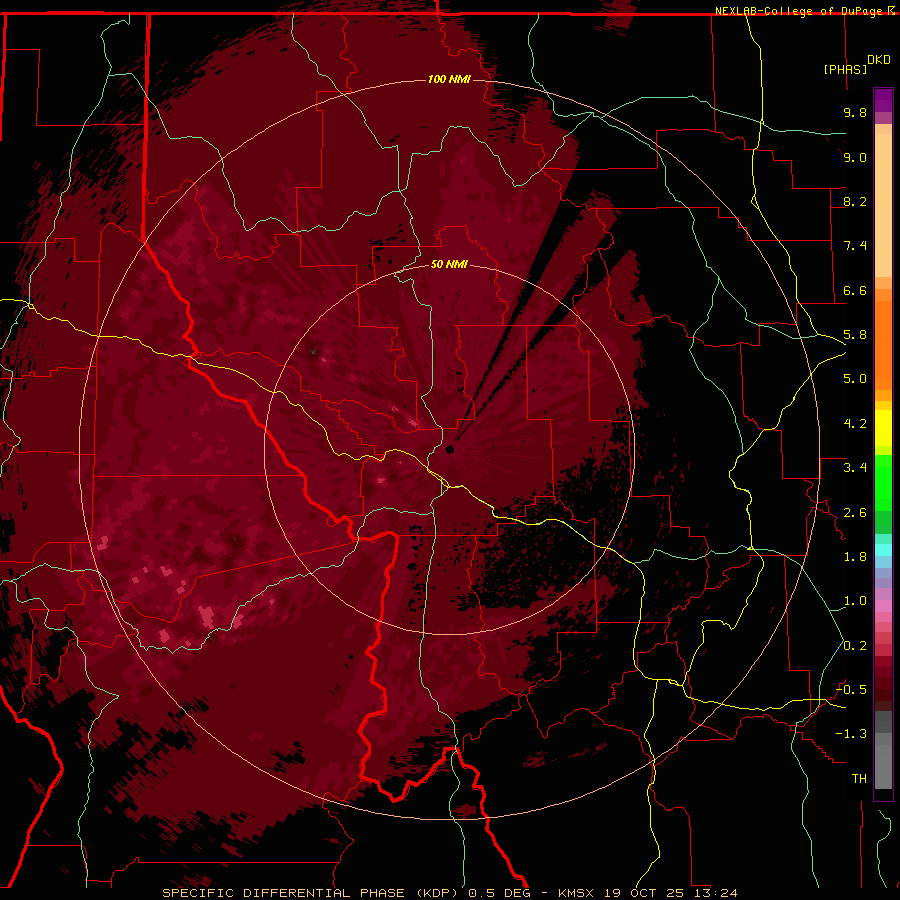Screen dimensions: 900x900
Task: Click the 50 NMI range ring label
Action: (449, 264)
